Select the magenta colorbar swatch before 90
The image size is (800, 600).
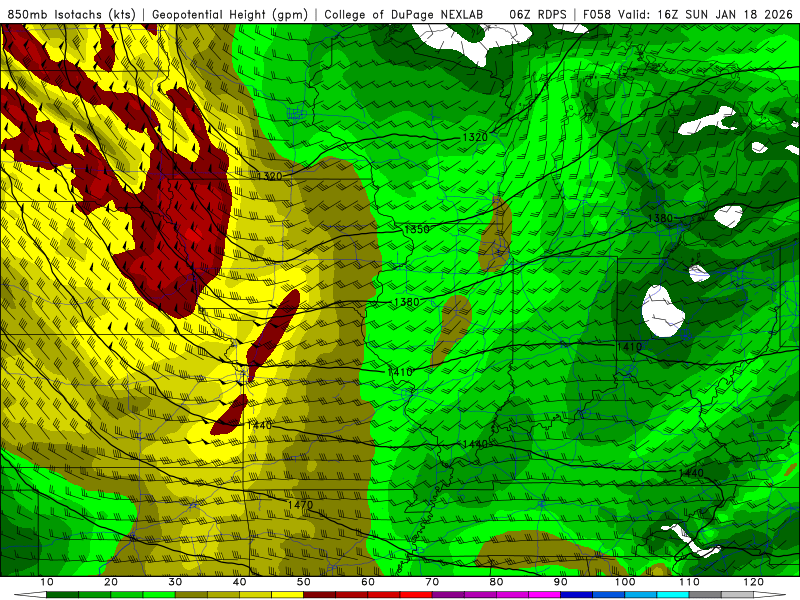coord(544,595)
